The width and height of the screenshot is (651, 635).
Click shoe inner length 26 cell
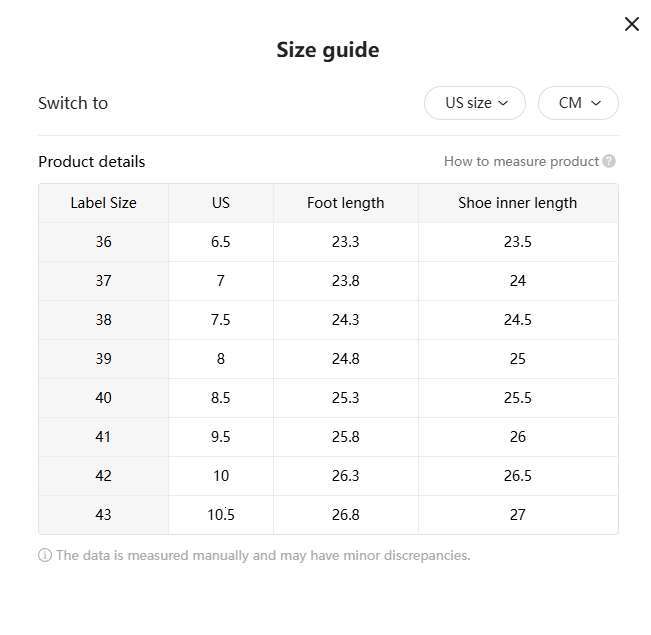pos(517,437)
